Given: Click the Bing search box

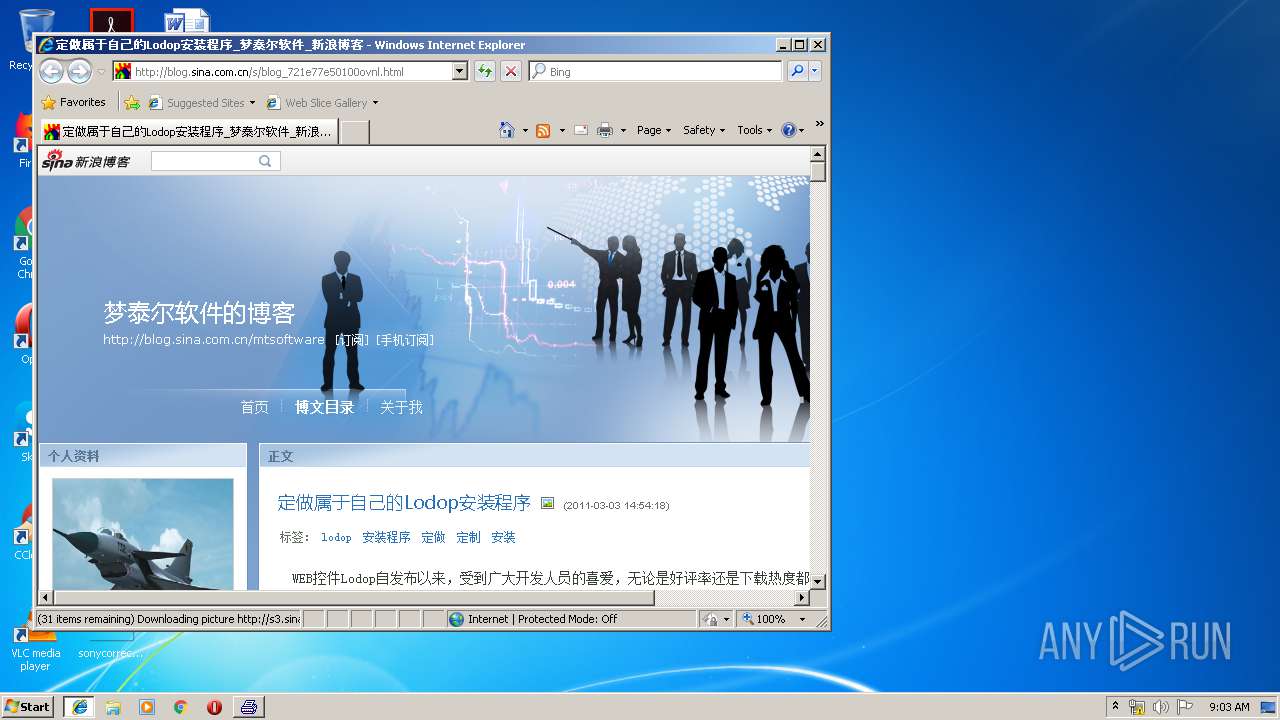Looking at the screenshot, I should 664,72.
